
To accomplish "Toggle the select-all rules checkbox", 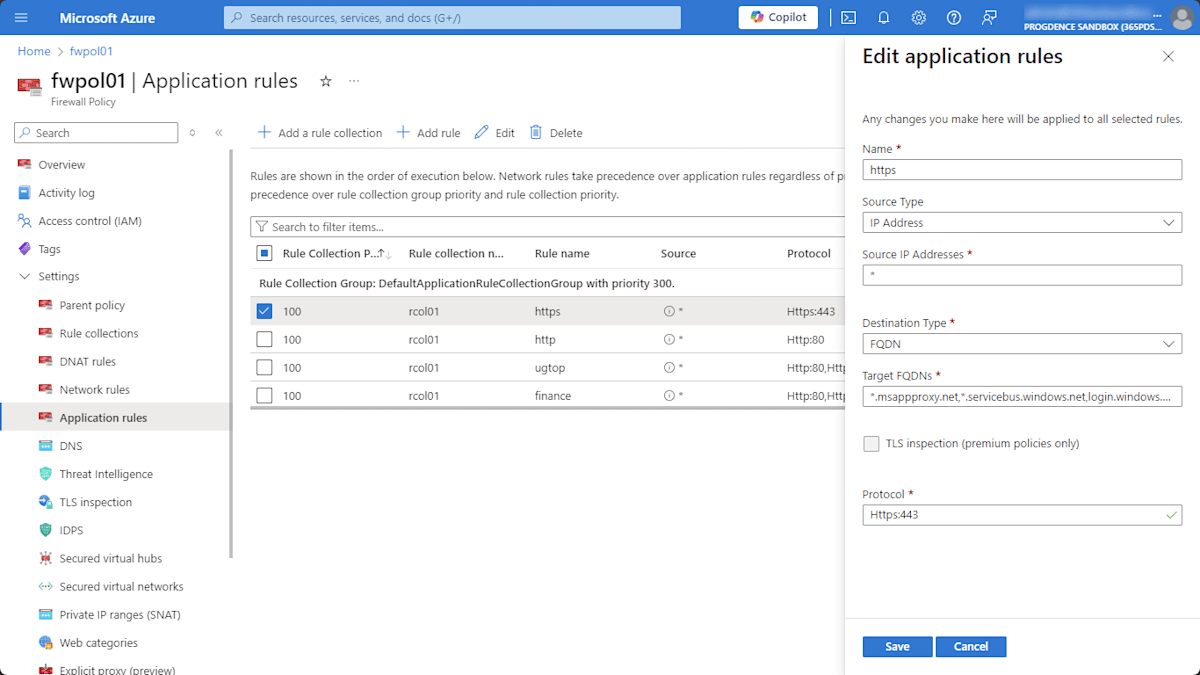I will pos(264,253).
